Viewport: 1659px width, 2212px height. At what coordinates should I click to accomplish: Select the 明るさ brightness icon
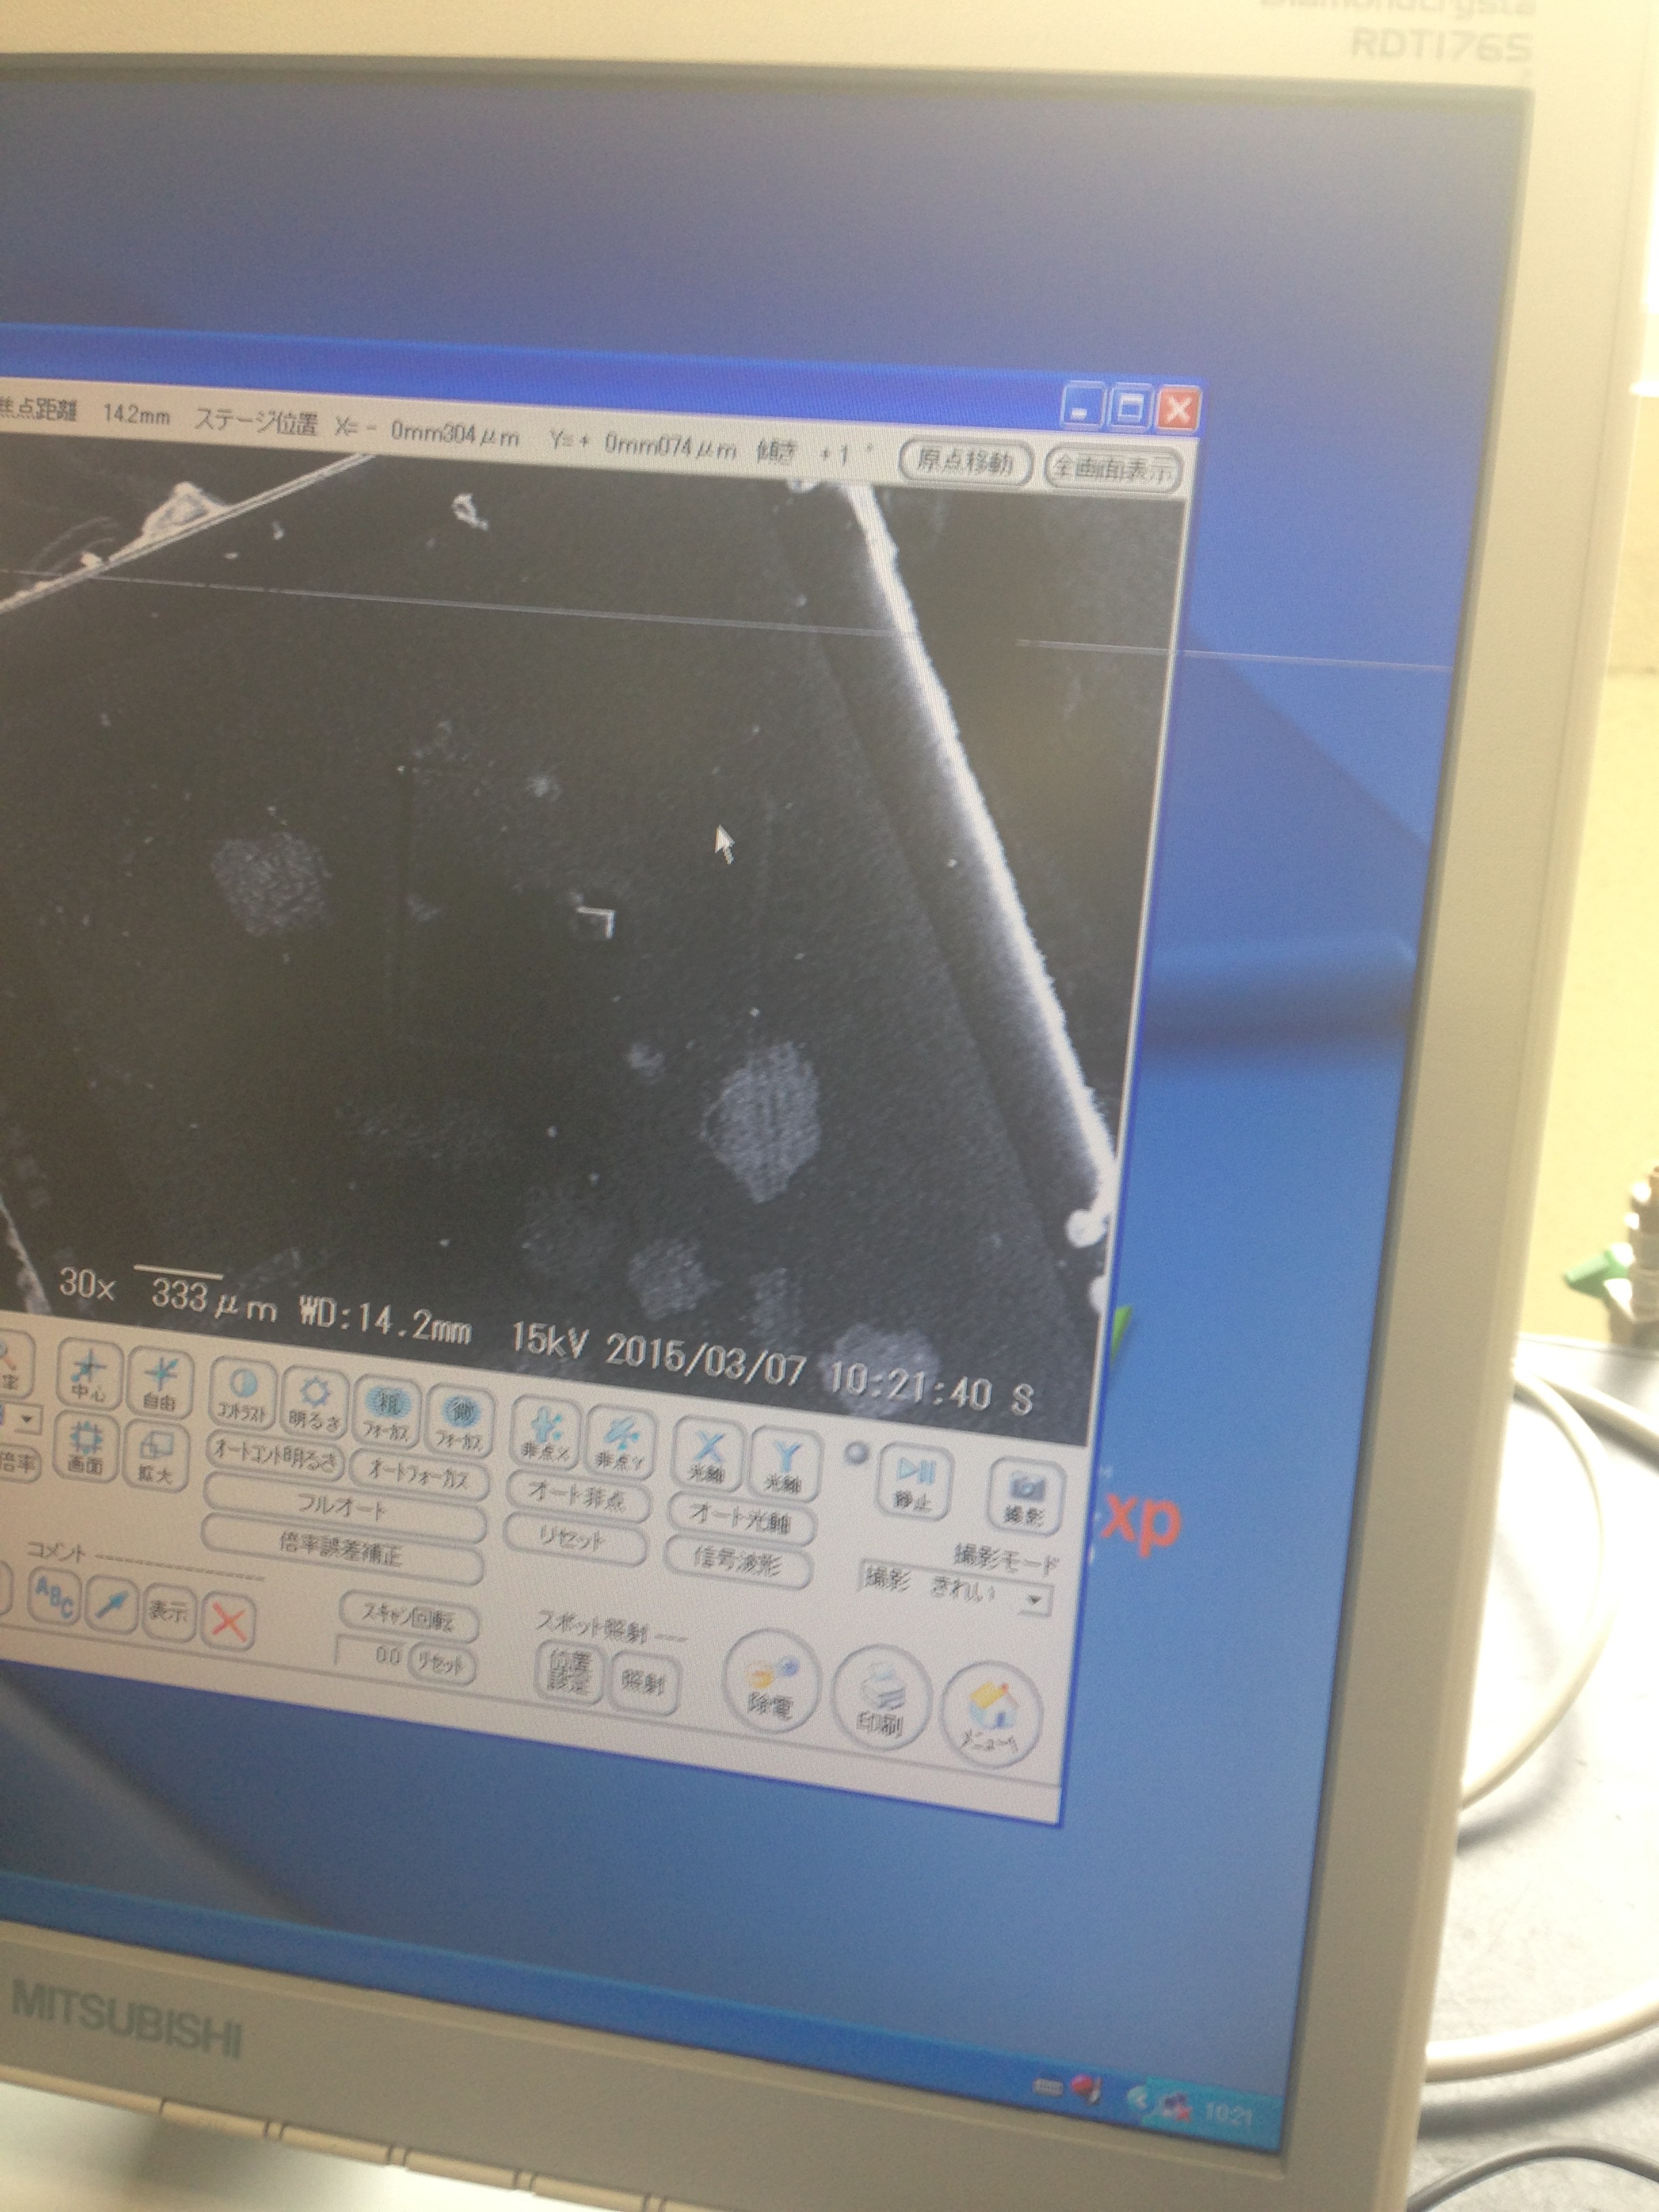(314, 1403)
